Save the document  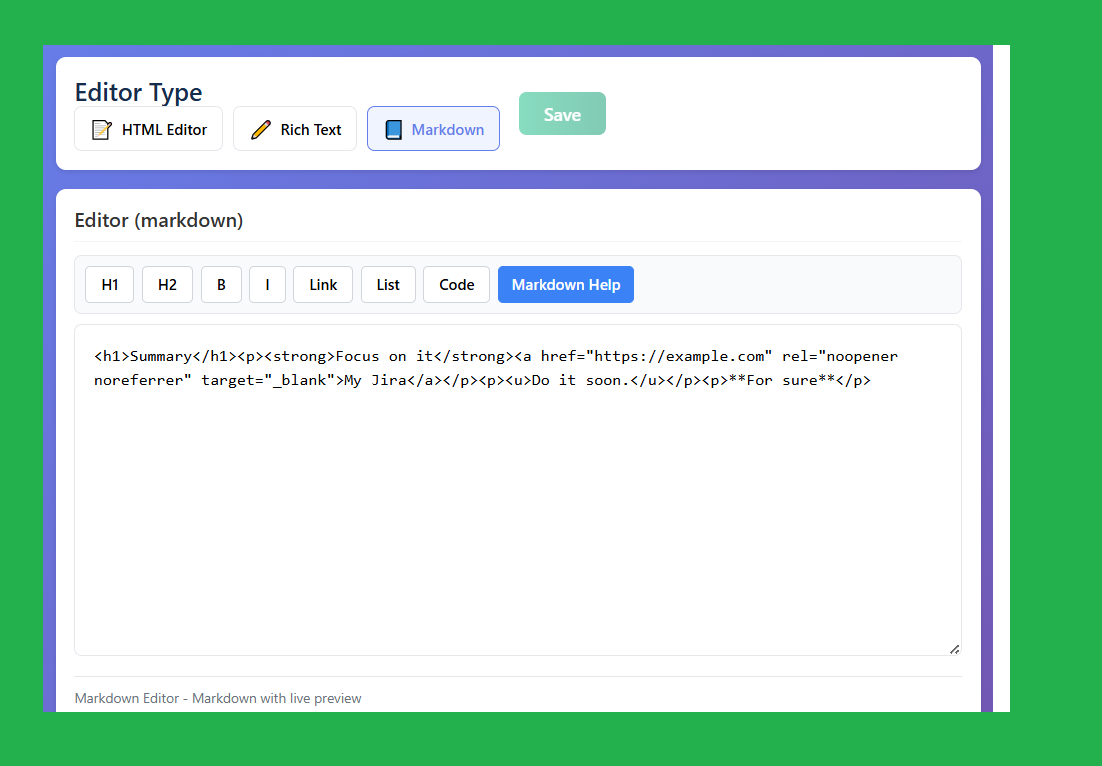(x=562, y=113)
